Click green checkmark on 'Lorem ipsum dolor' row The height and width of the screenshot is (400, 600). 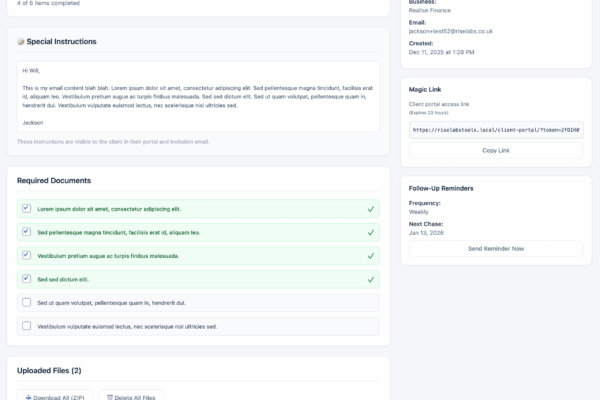coord(370,209)
